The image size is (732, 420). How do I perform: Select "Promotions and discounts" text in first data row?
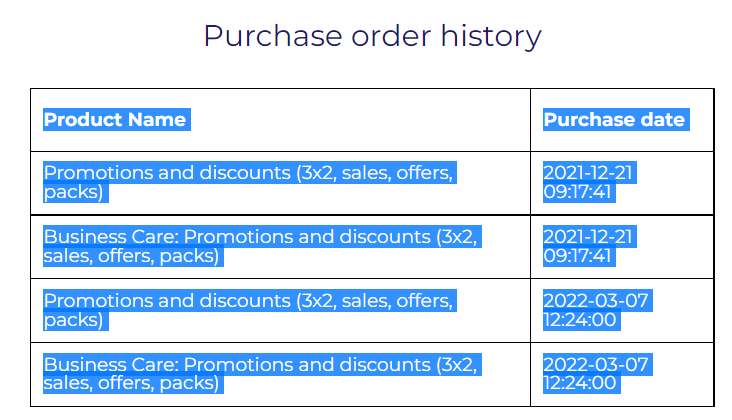click(x=166, y=173)
